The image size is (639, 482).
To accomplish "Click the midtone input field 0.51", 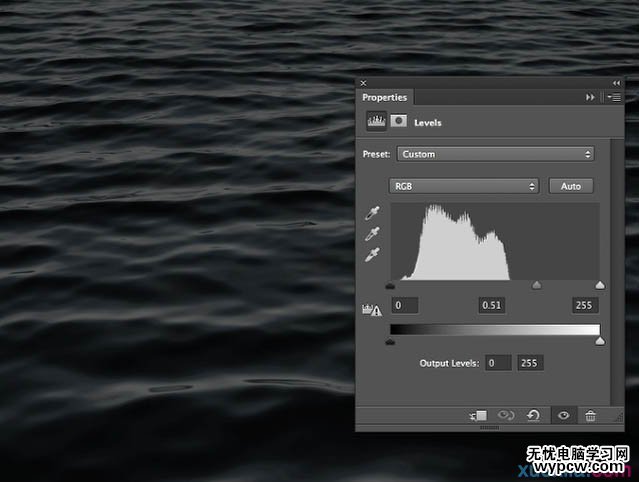I will (491, 305).
